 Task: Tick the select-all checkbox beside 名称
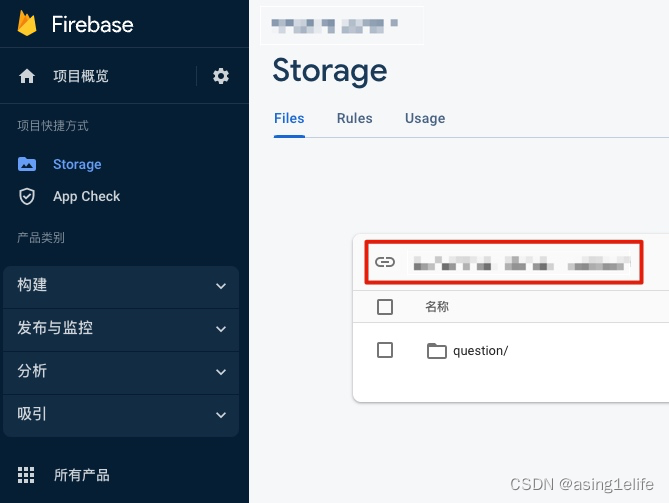[385, 307]
